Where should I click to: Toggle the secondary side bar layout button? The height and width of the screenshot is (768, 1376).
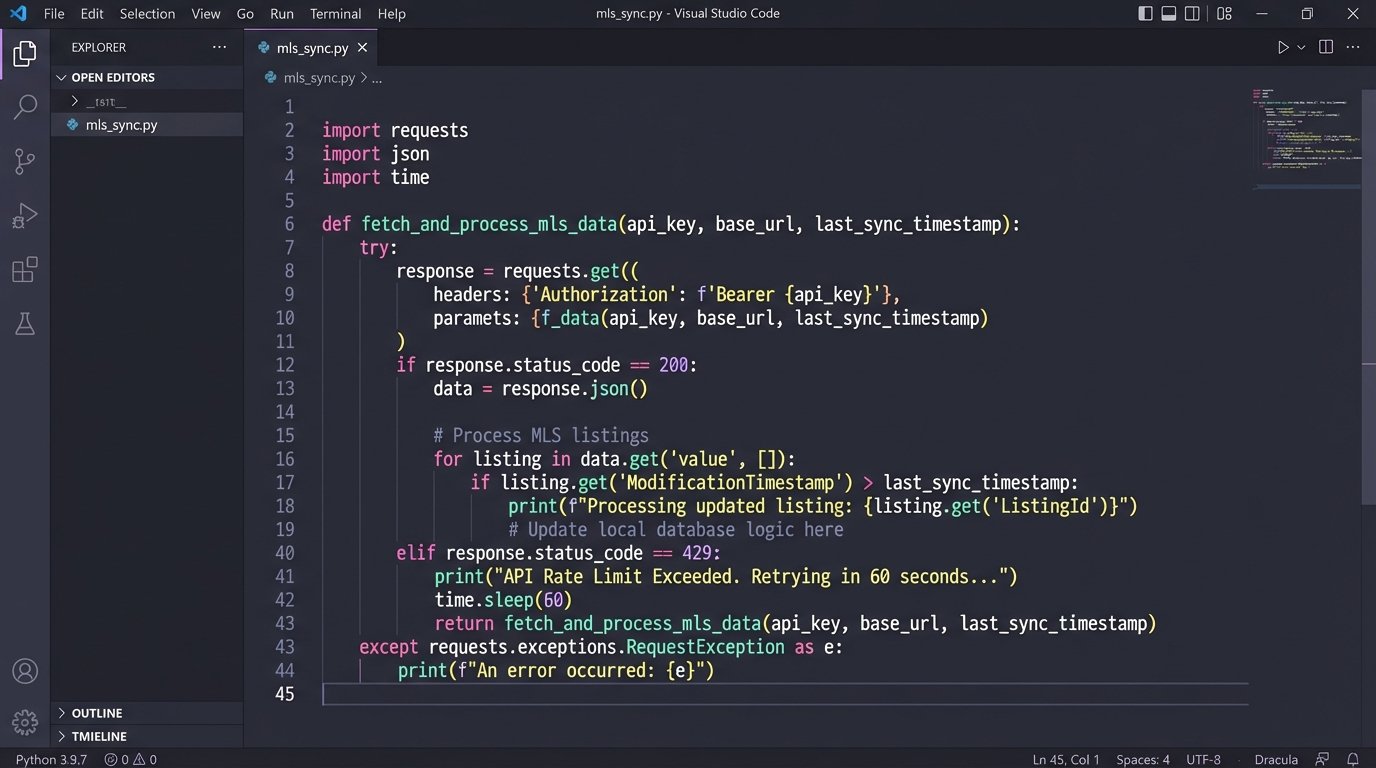pyautogui.click(x=1192, y=14)
